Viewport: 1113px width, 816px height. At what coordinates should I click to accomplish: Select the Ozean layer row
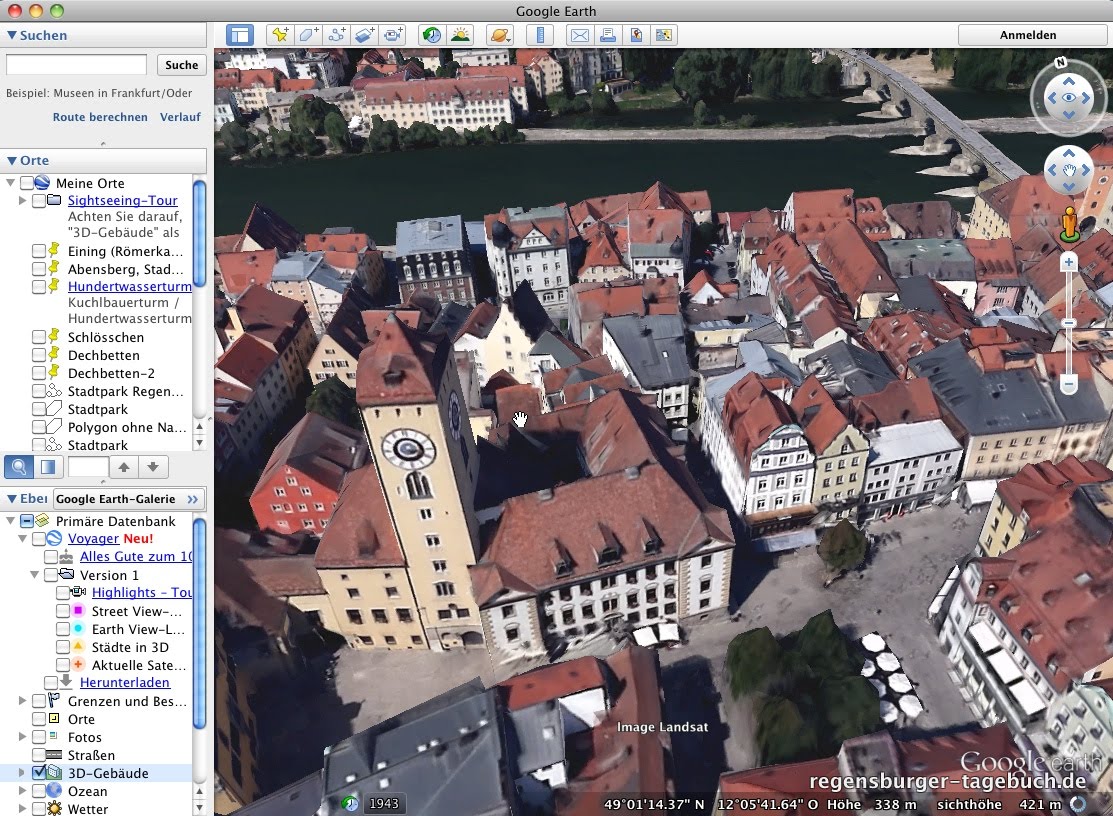pyautogui.click(x=87, y=791)
